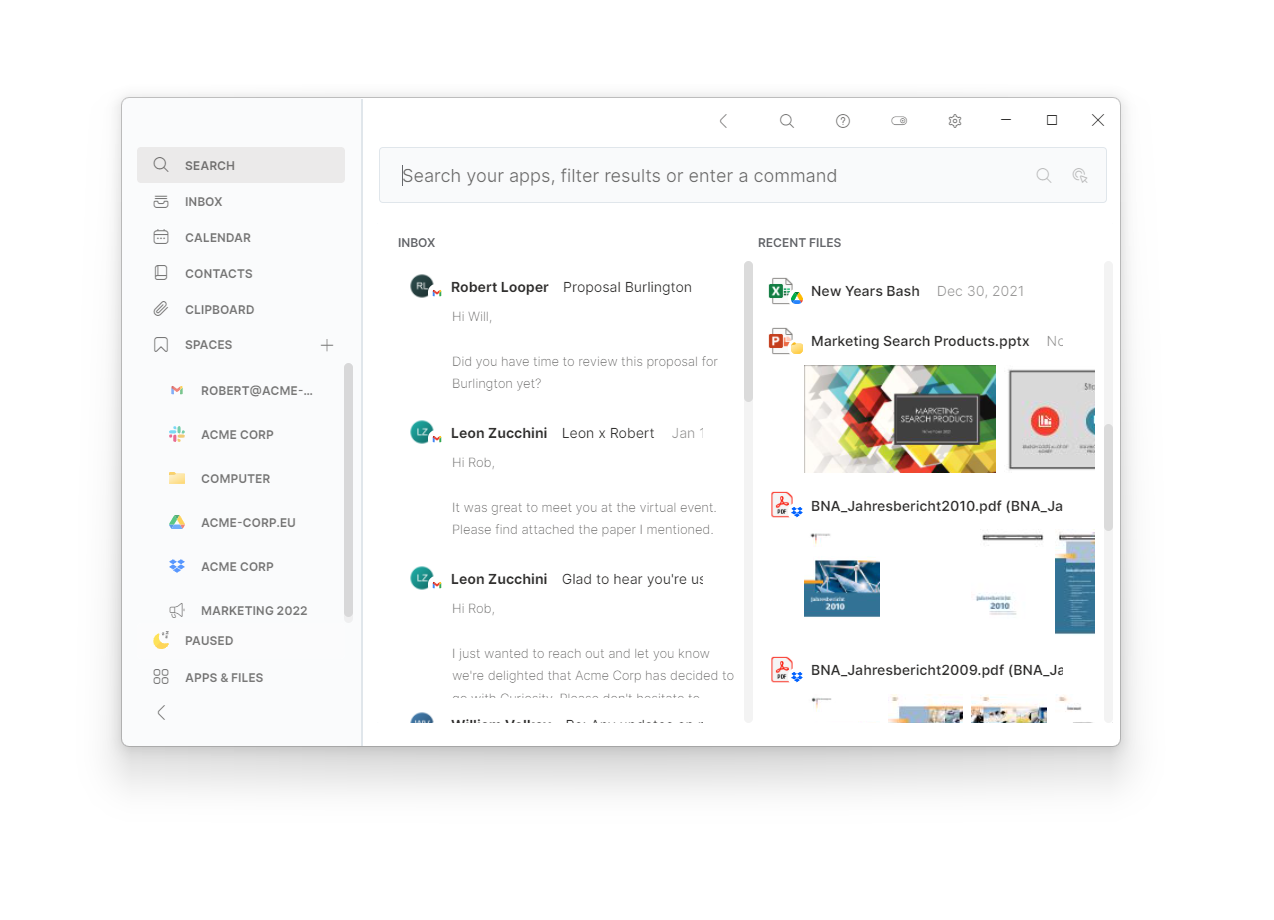Viewport: 1274px width, 920px height.
Task: Open Robert Looper Proposal Burlington email
Action: (x=570, y=287)
